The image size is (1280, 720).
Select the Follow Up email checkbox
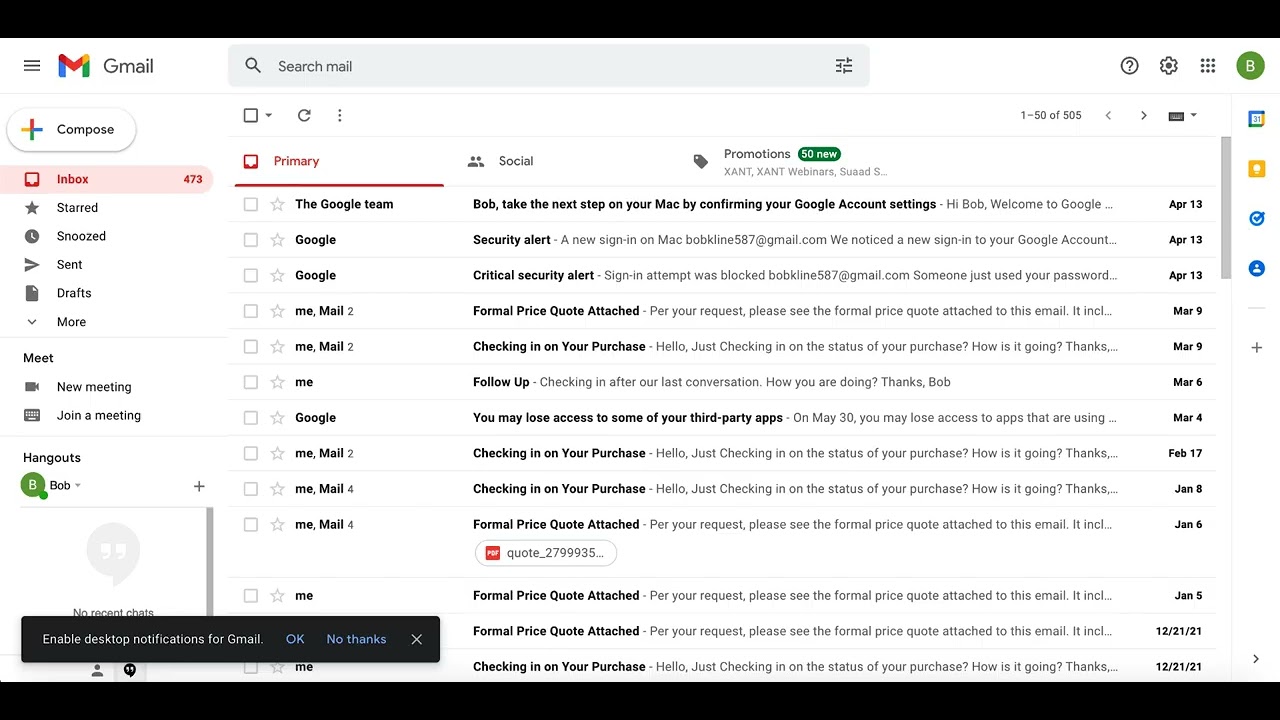pos(251,382)
